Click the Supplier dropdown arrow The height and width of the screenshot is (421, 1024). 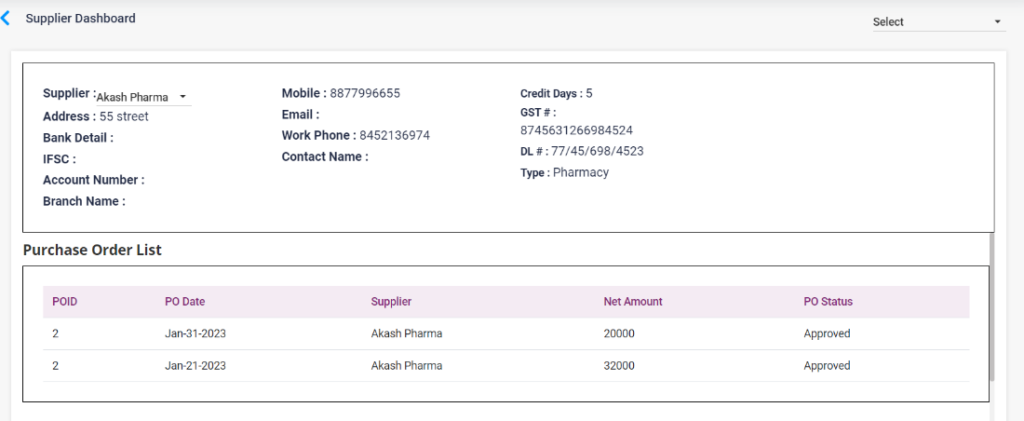pos(183,97)
